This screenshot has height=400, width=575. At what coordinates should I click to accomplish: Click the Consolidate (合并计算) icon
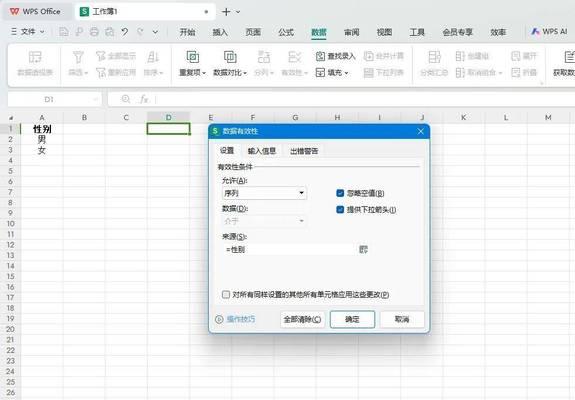368,56
